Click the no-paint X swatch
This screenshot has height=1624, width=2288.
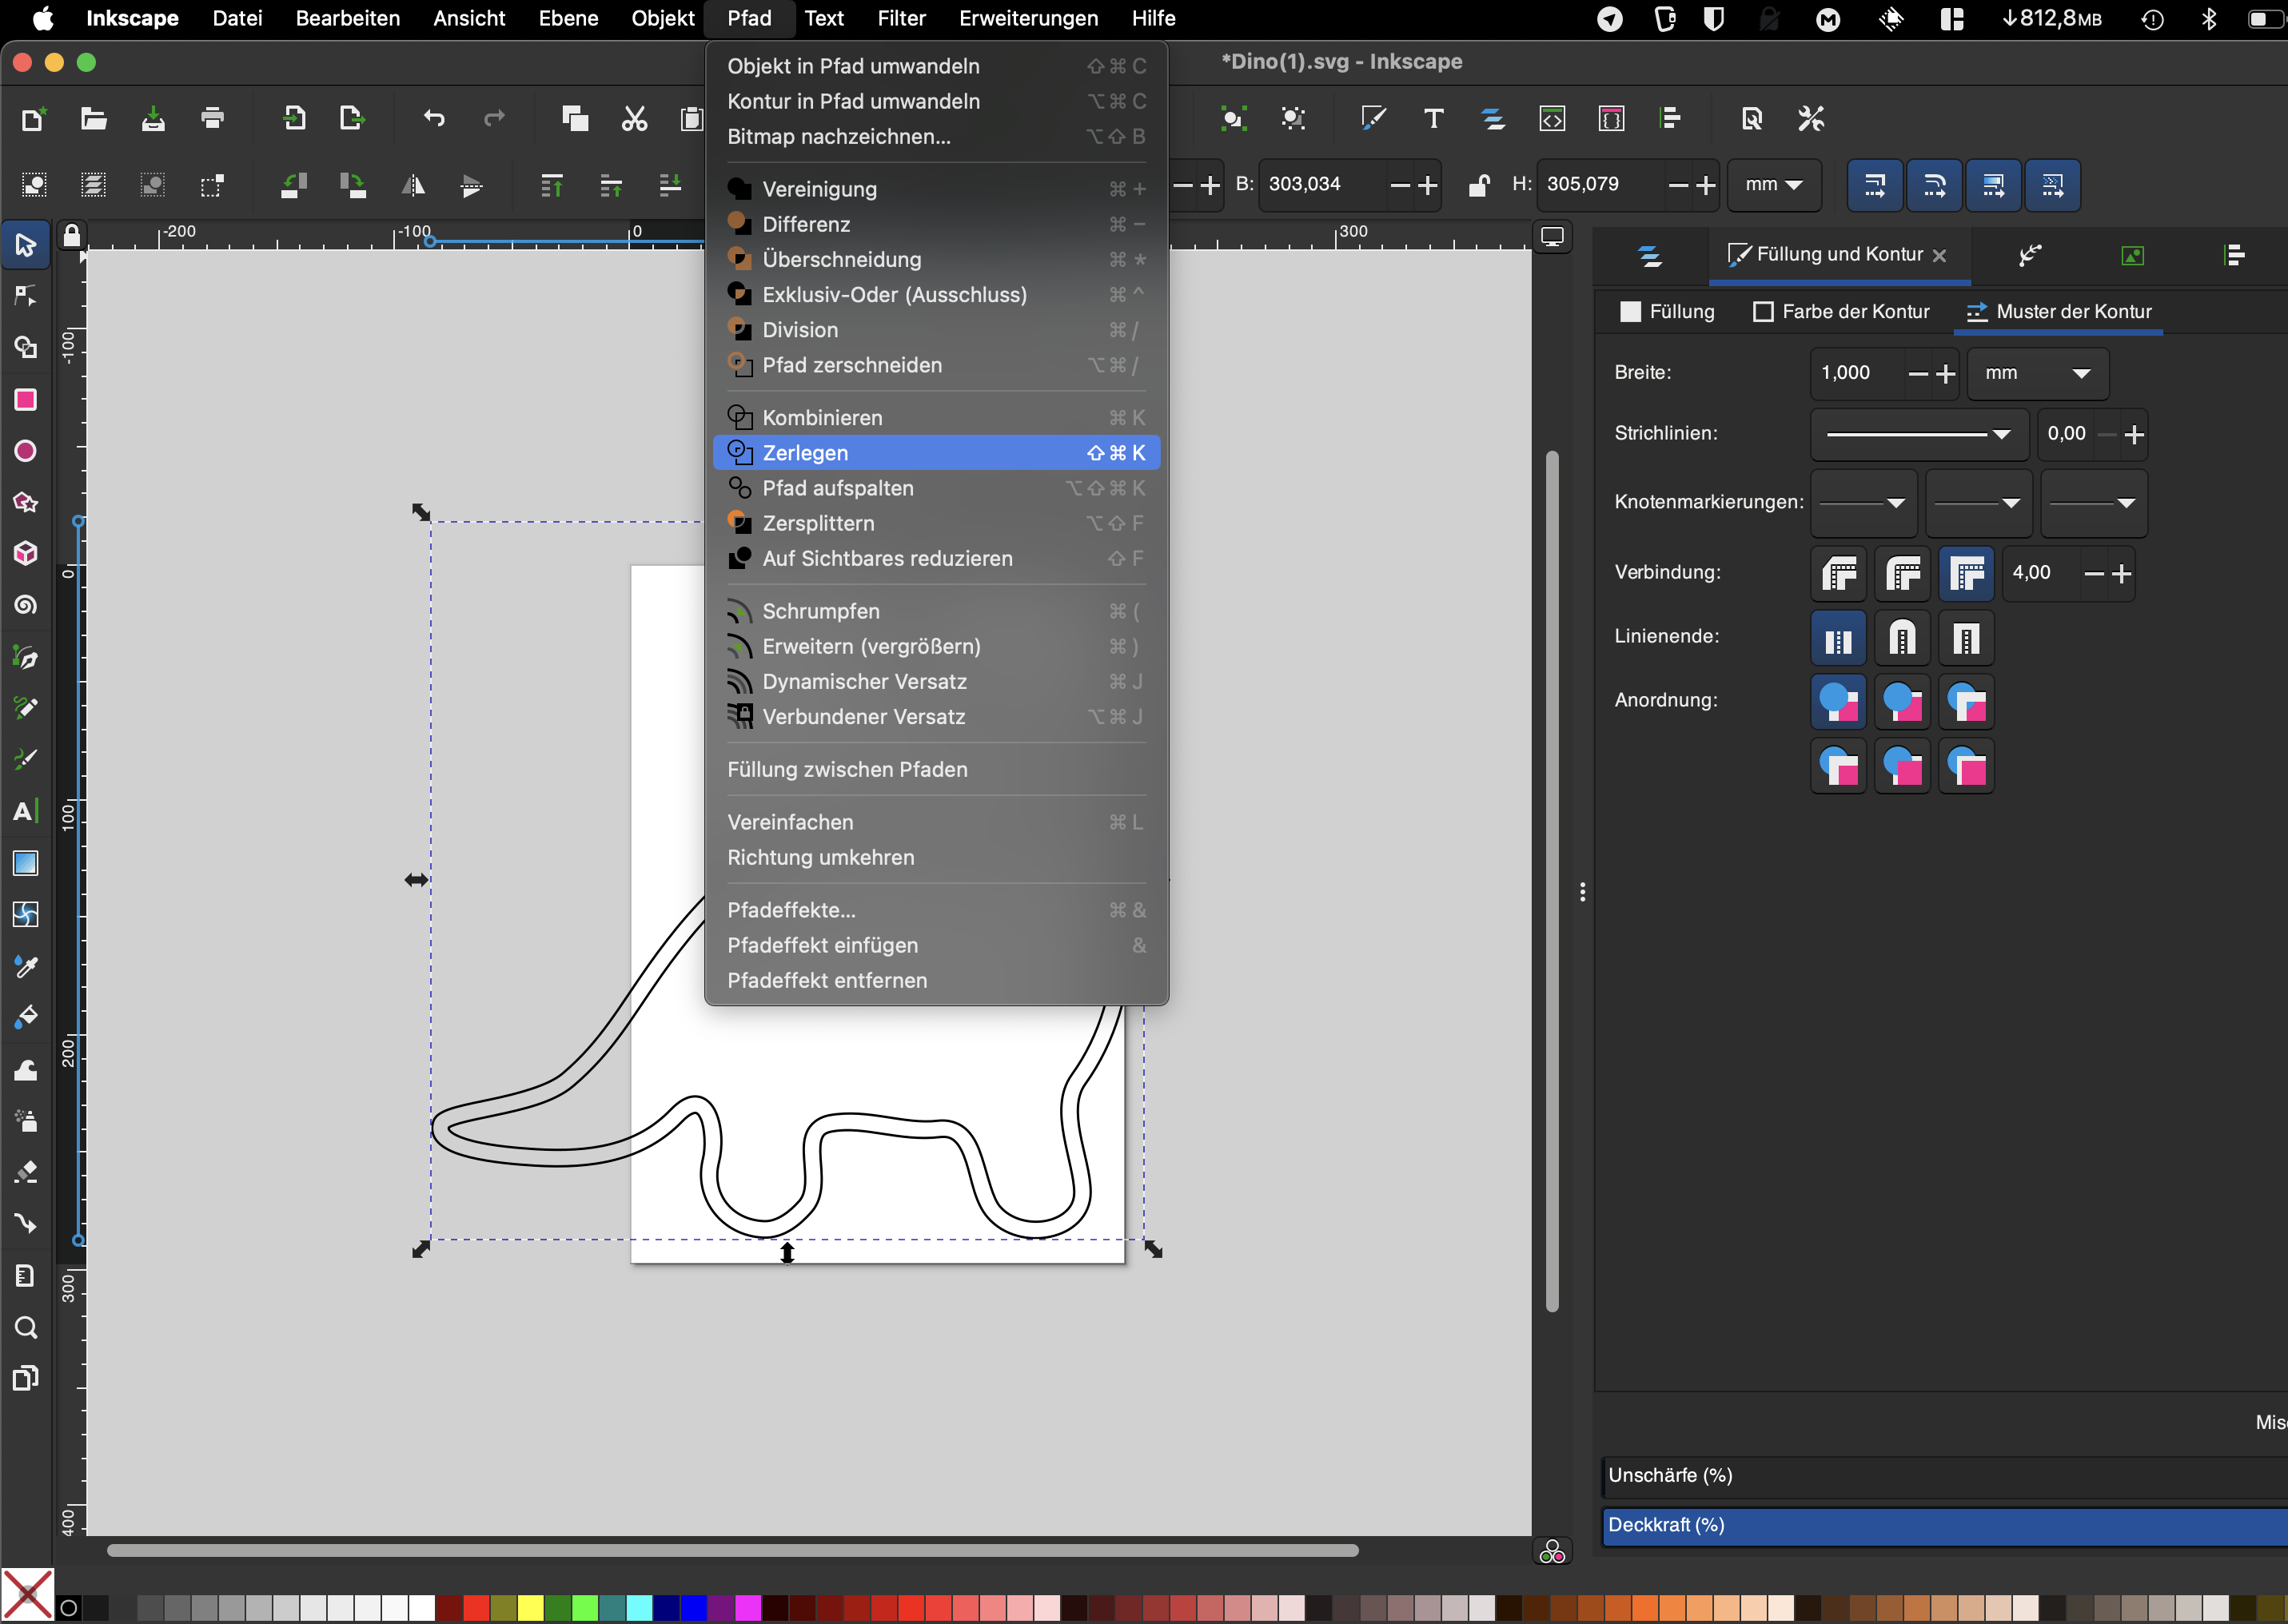pyautogui.click(x=27, y=1595)
